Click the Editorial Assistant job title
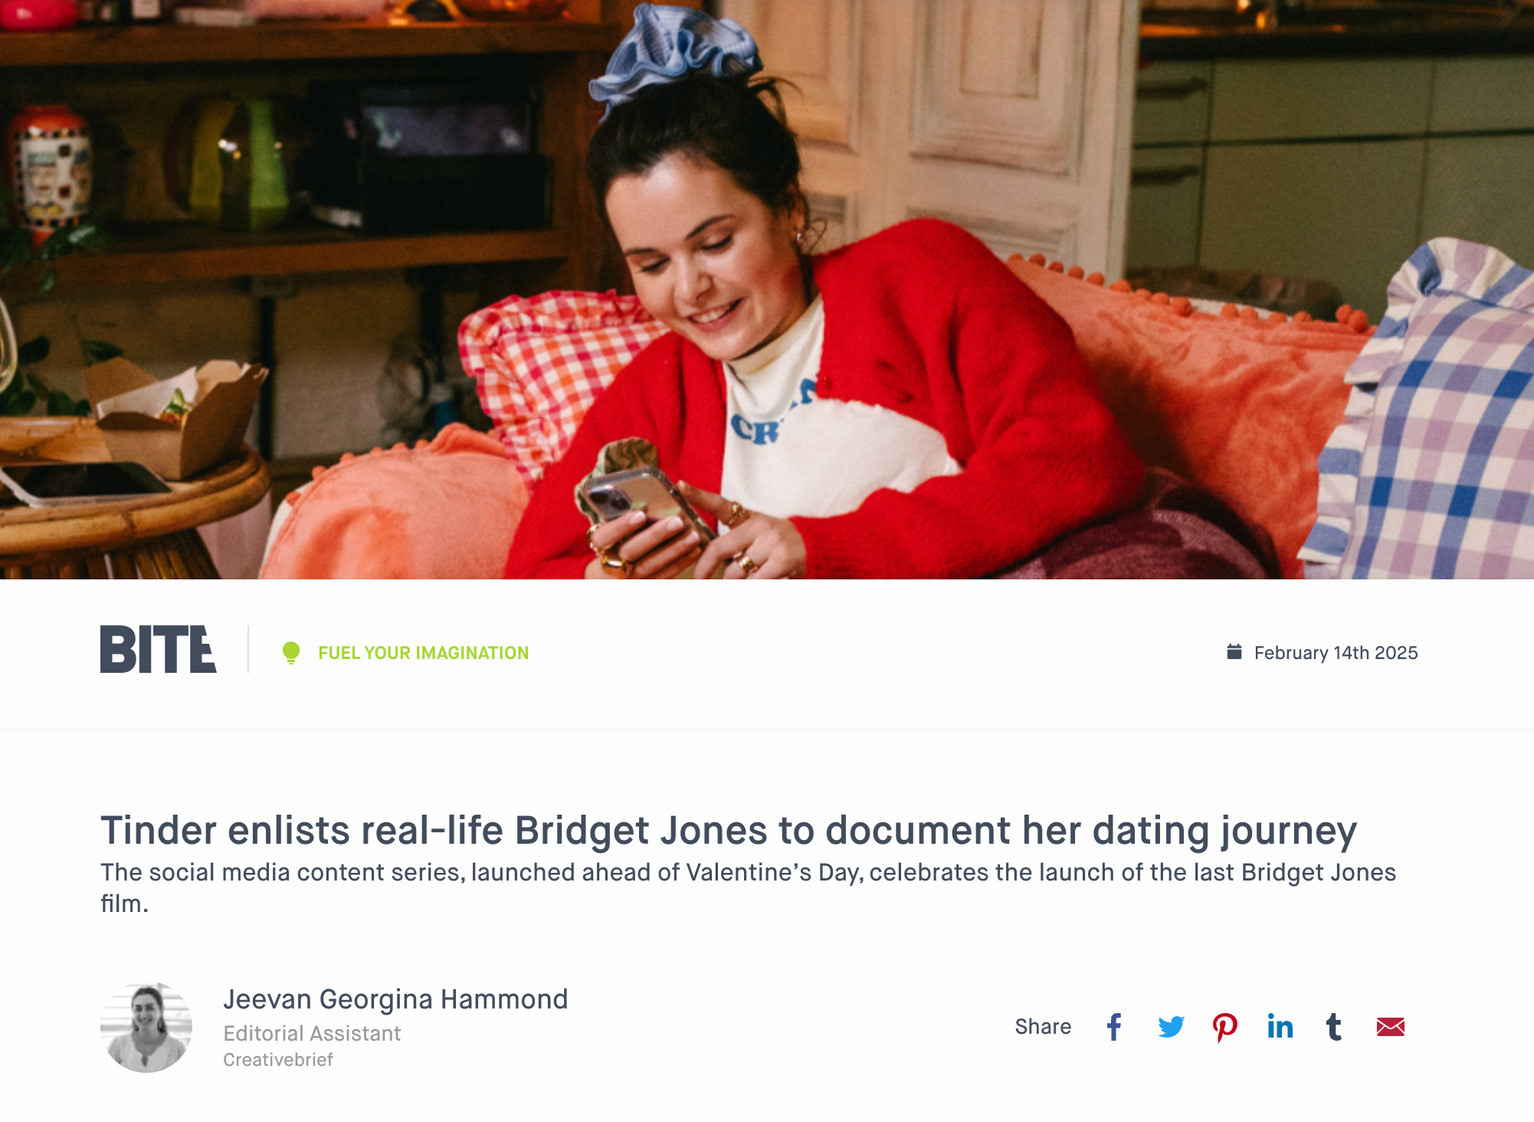The height and width of the screenshot is (1122, 1534). click(312, 1033)
